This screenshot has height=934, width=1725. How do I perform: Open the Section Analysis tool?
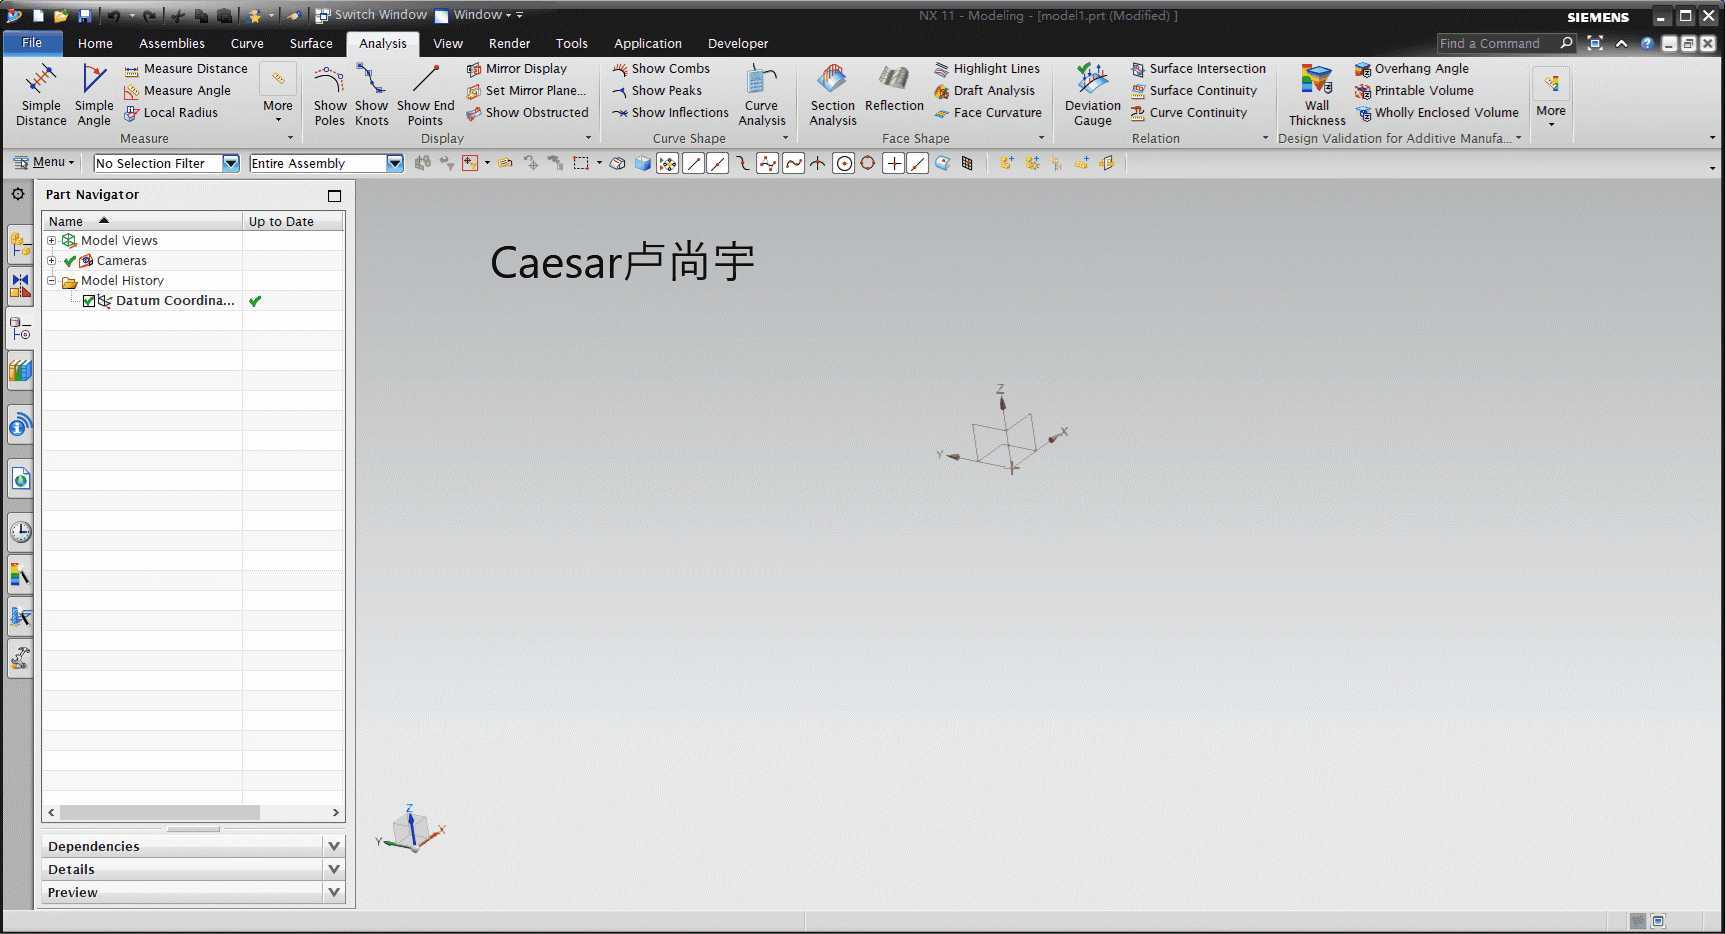click(x=833, y=95)
